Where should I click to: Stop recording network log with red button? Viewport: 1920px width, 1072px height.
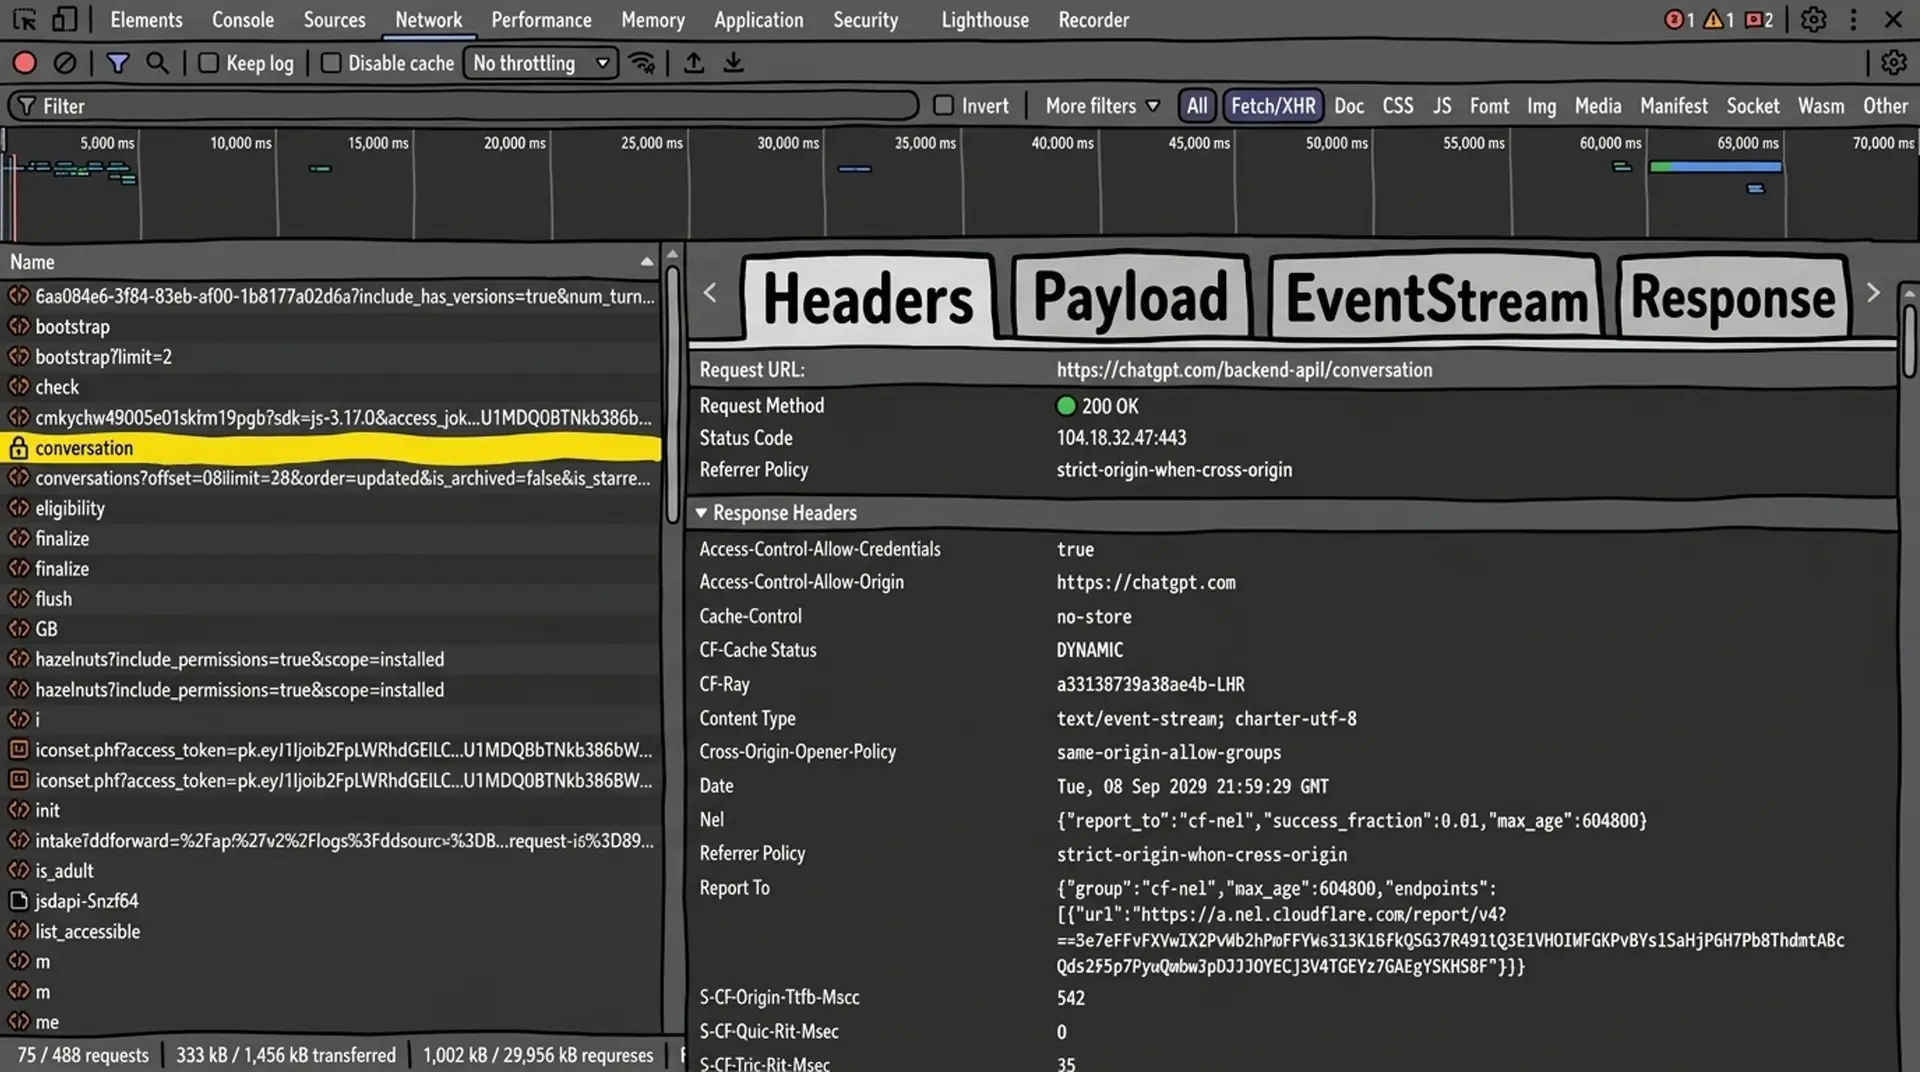[25, 63]
